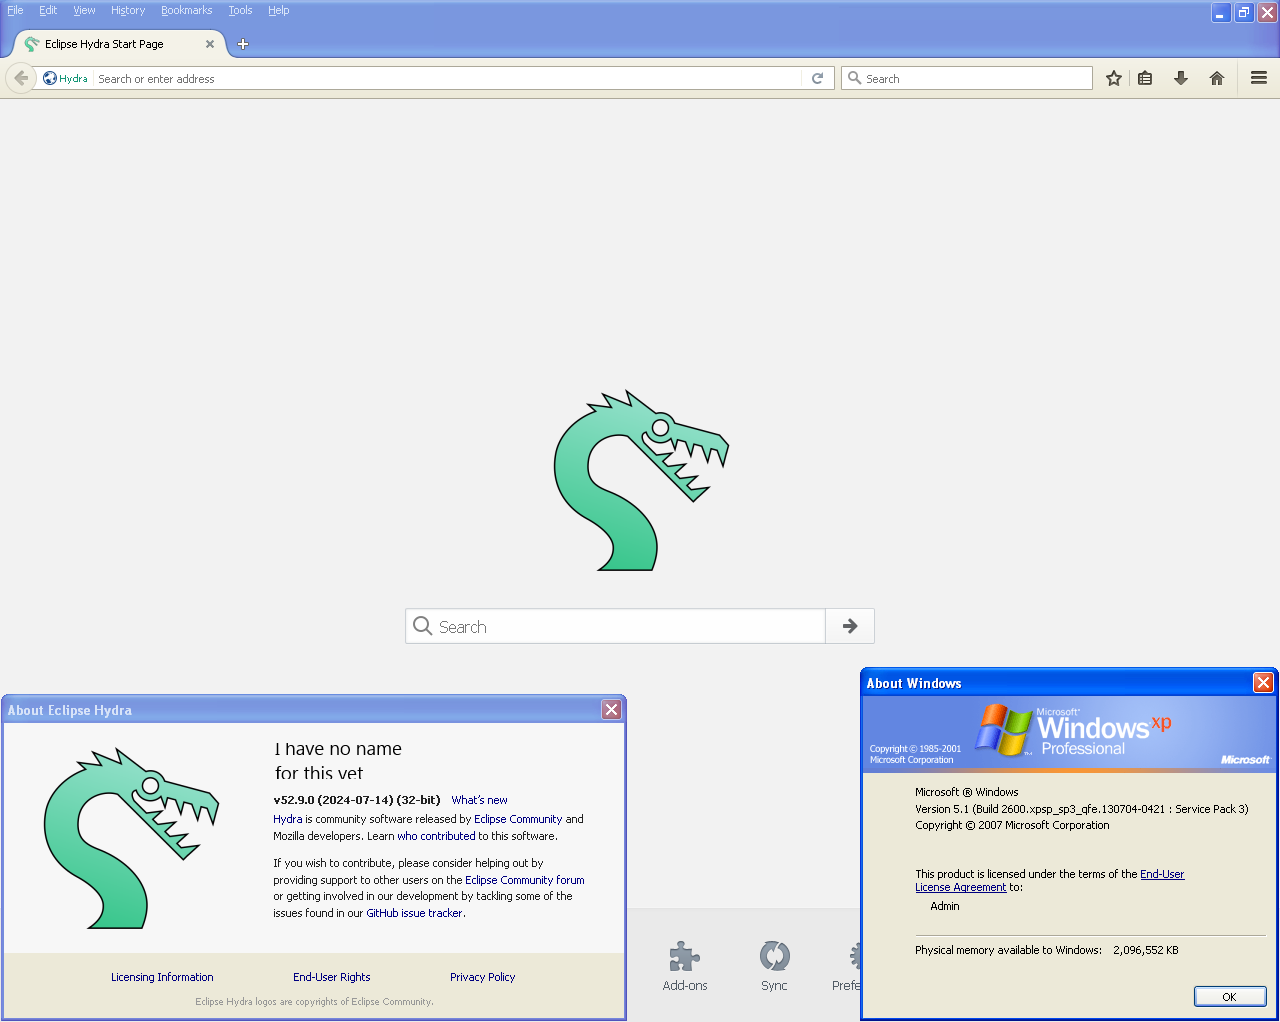Open the Edit menu
Image resolution: width=1280 pixels, height=1022 pixels.
(48, 10)
